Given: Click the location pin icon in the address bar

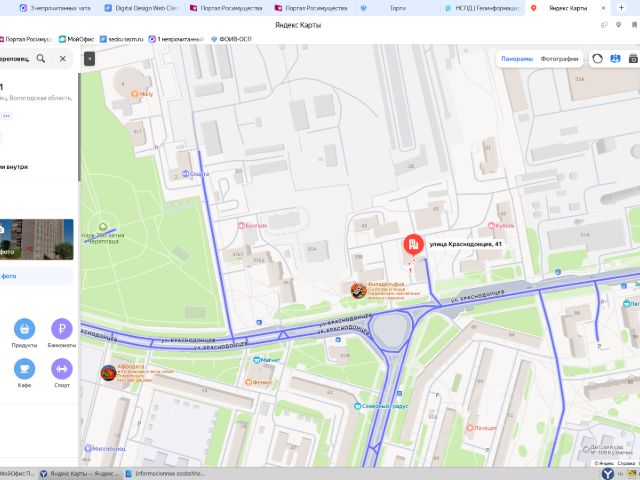Looking at the screenshot, I should pyautogui.click(x=619, y=25).
